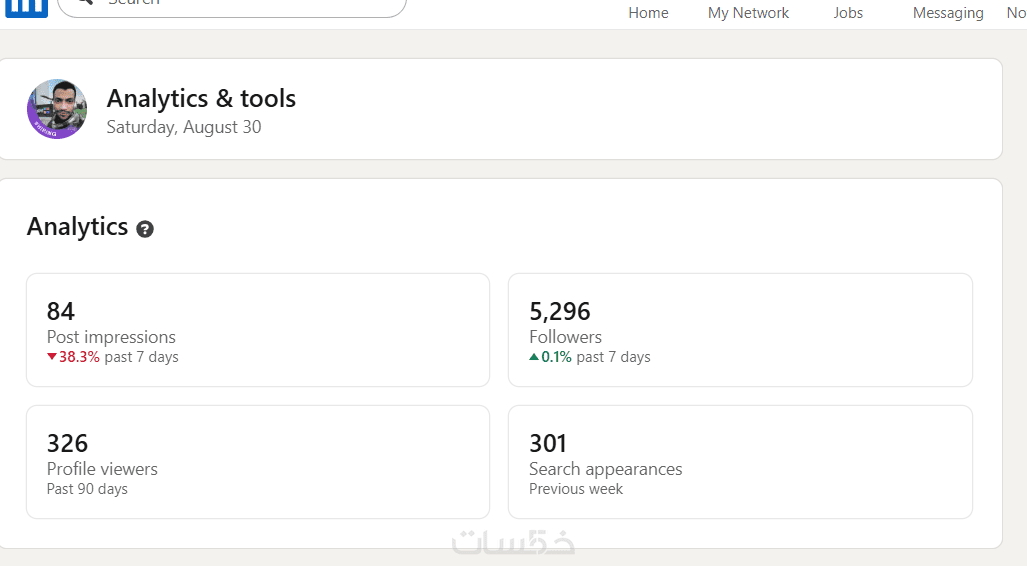The height and width of the screenshot is (566, 1027).
Task: Open the profile photo avatar
Action: 57,109
